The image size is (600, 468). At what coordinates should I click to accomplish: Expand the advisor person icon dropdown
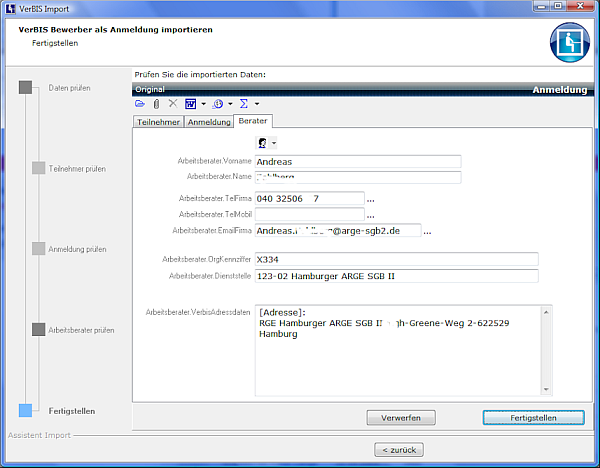(x=273, y=143)
